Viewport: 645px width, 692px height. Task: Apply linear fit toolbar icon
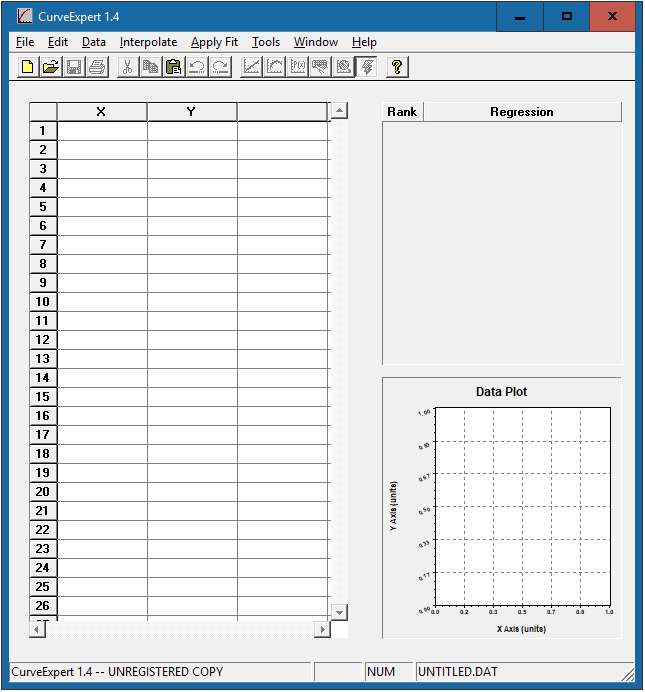click(251, 67)
